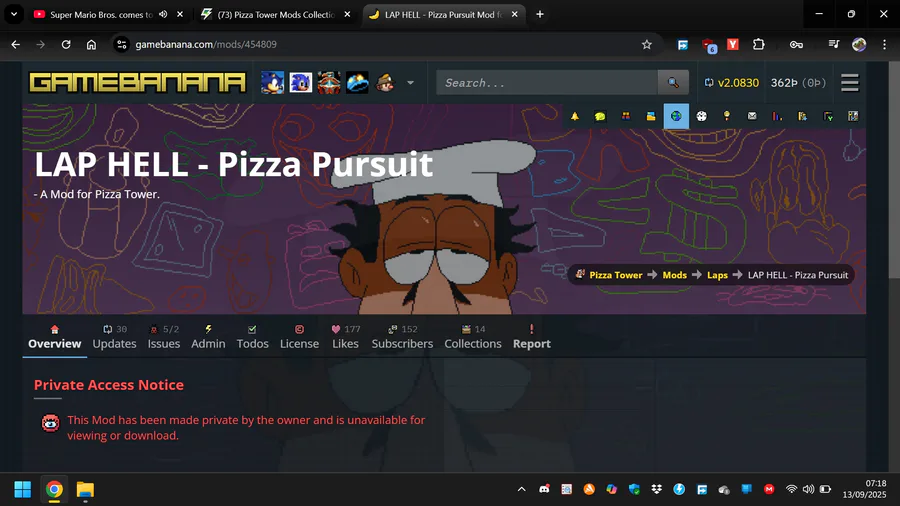Click the site information icon in address bar
900x506 pixels.
pyautogui.click(x=121, y=44)
